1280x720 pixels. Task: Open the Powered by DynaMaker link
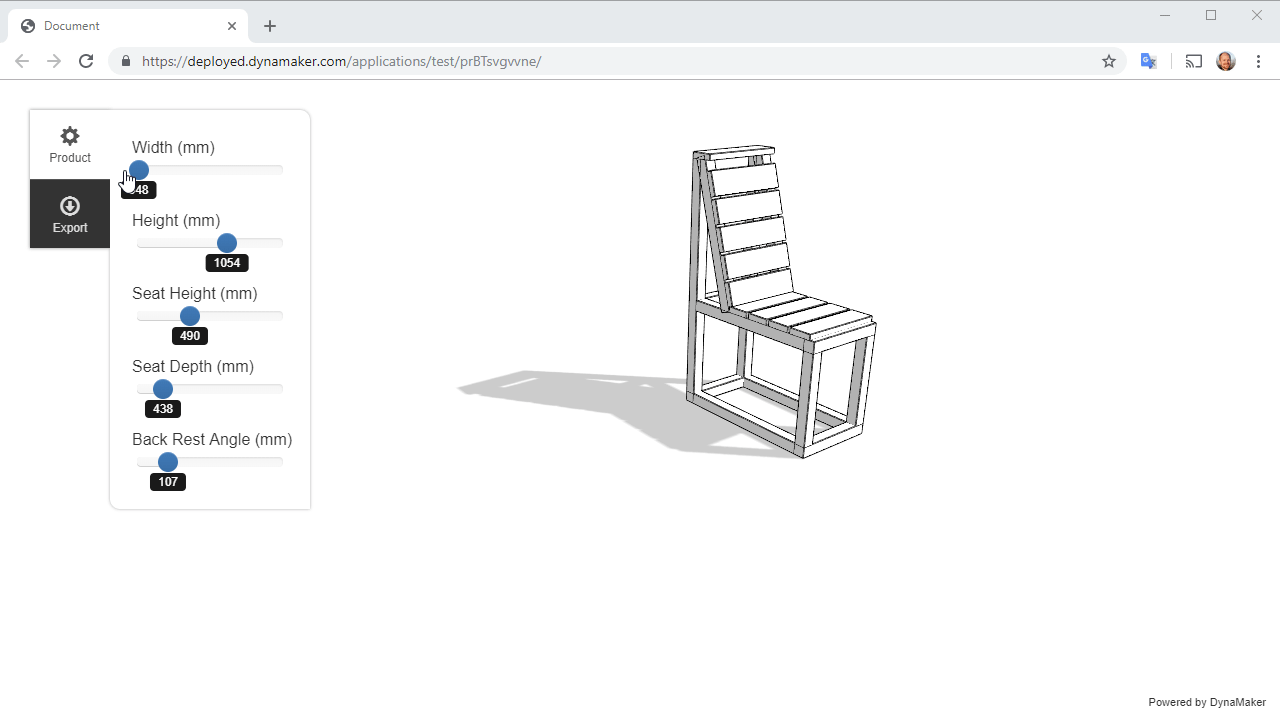tap(1207, 702)
